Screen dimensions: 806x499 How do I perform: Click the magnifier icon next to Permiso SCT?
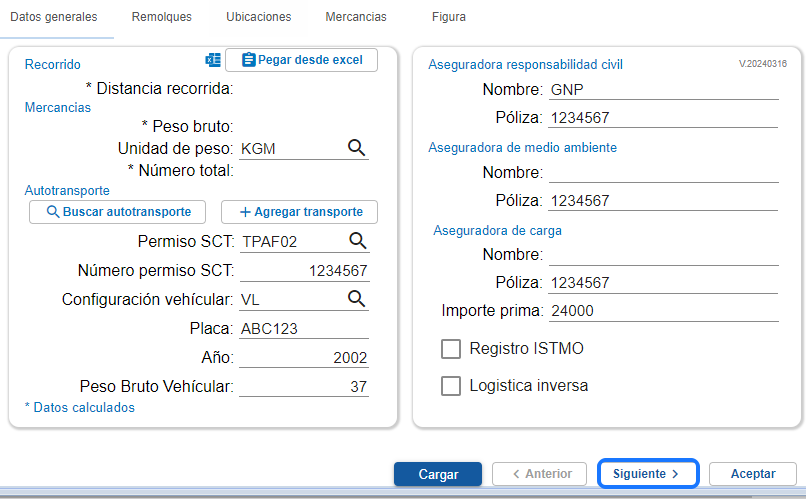tap(357, 241)
